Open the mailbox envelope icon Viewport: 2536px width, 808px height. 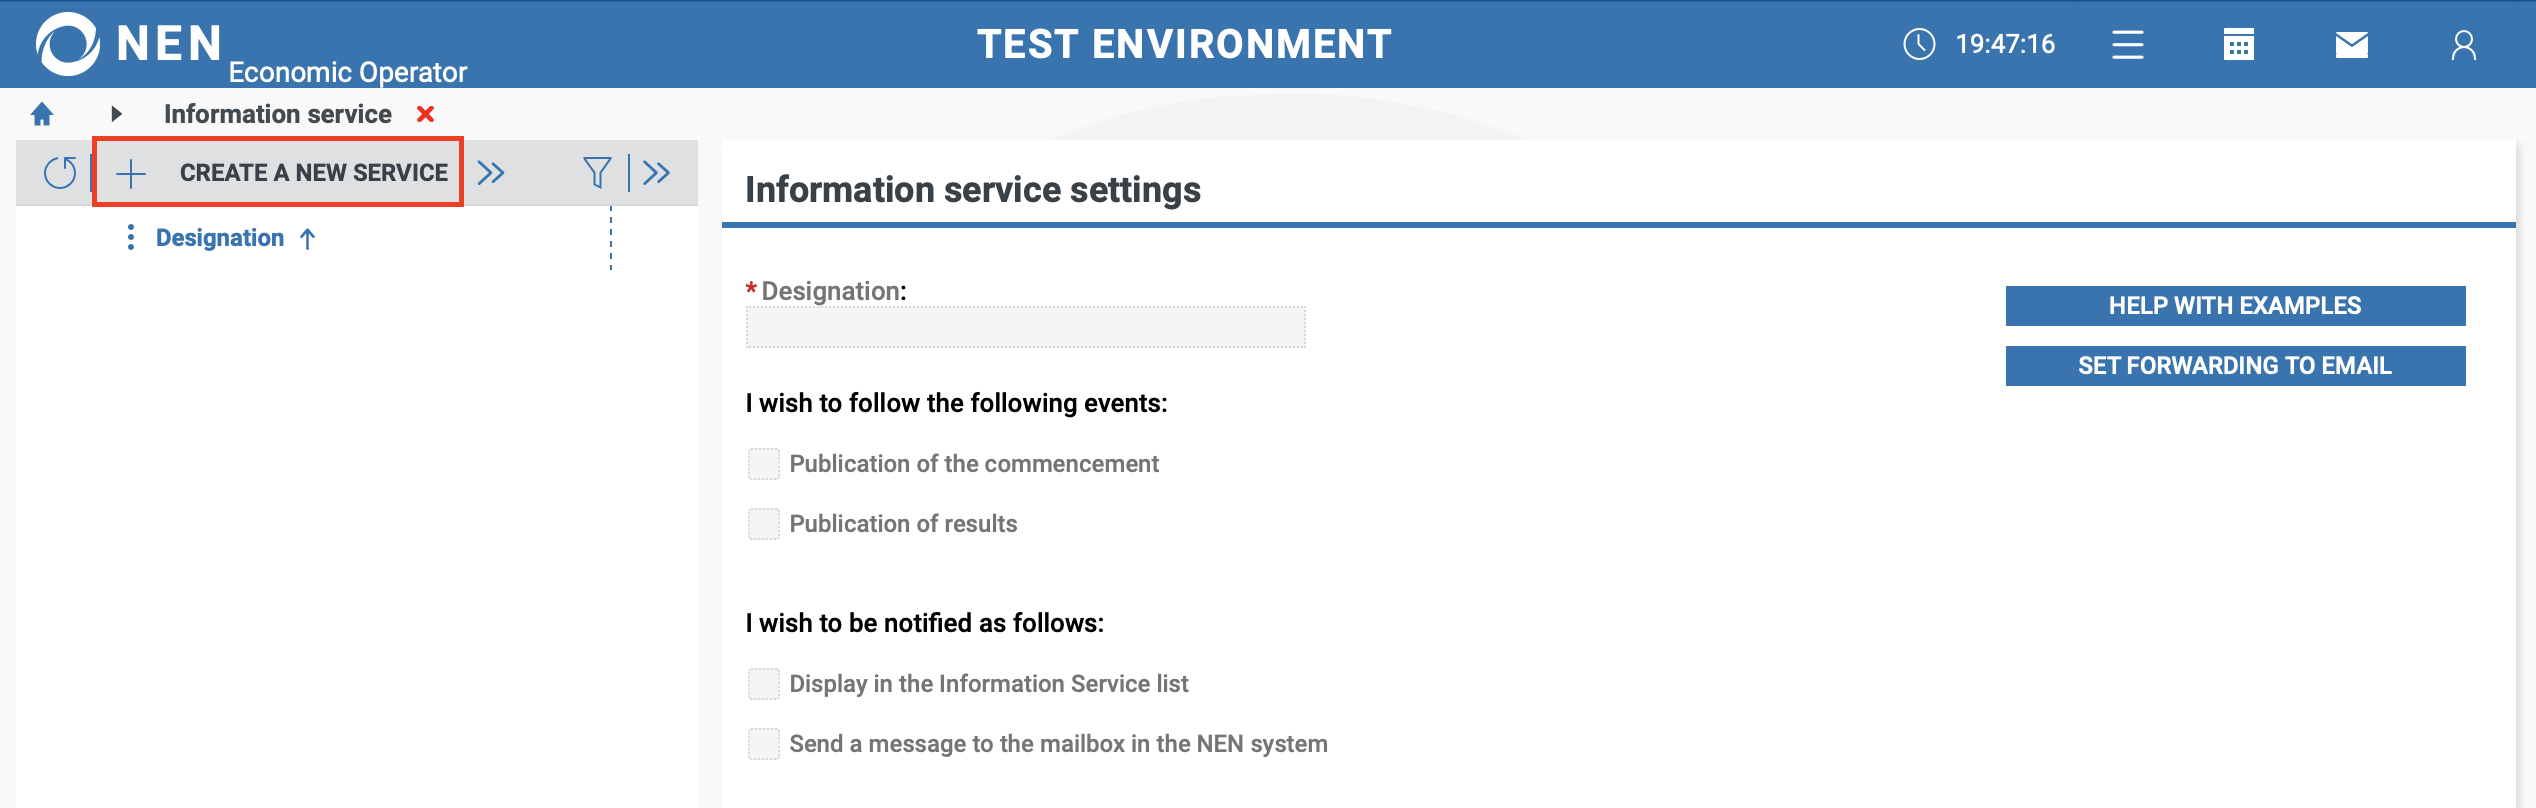(x=2351, y=45)
